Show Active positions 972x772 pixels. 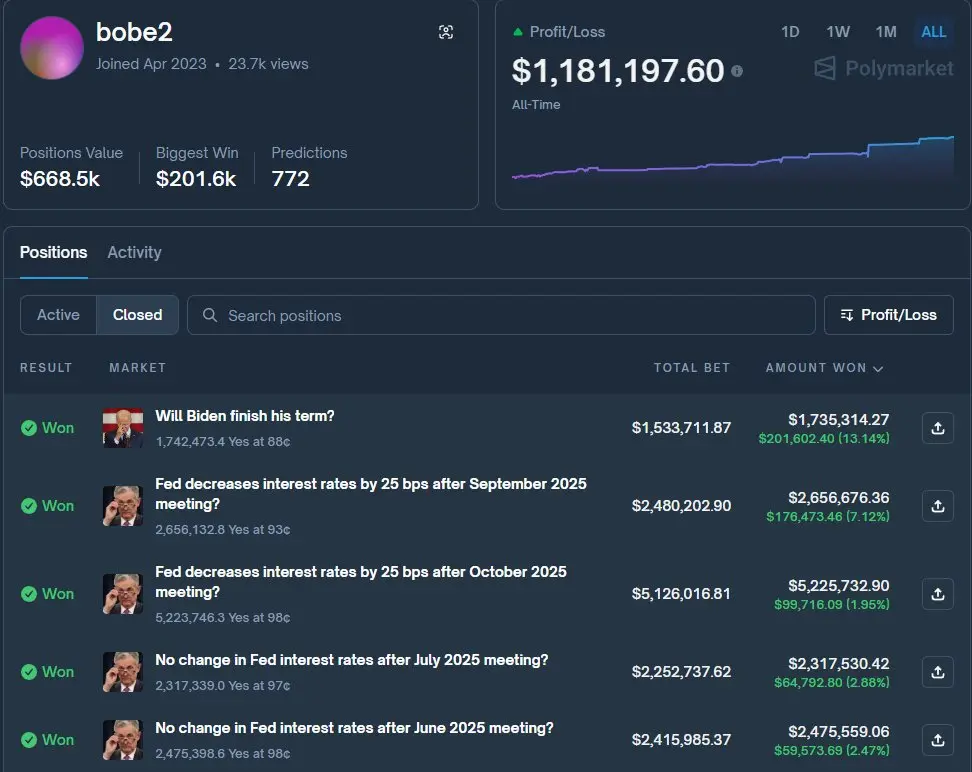[x=58, y=315]
